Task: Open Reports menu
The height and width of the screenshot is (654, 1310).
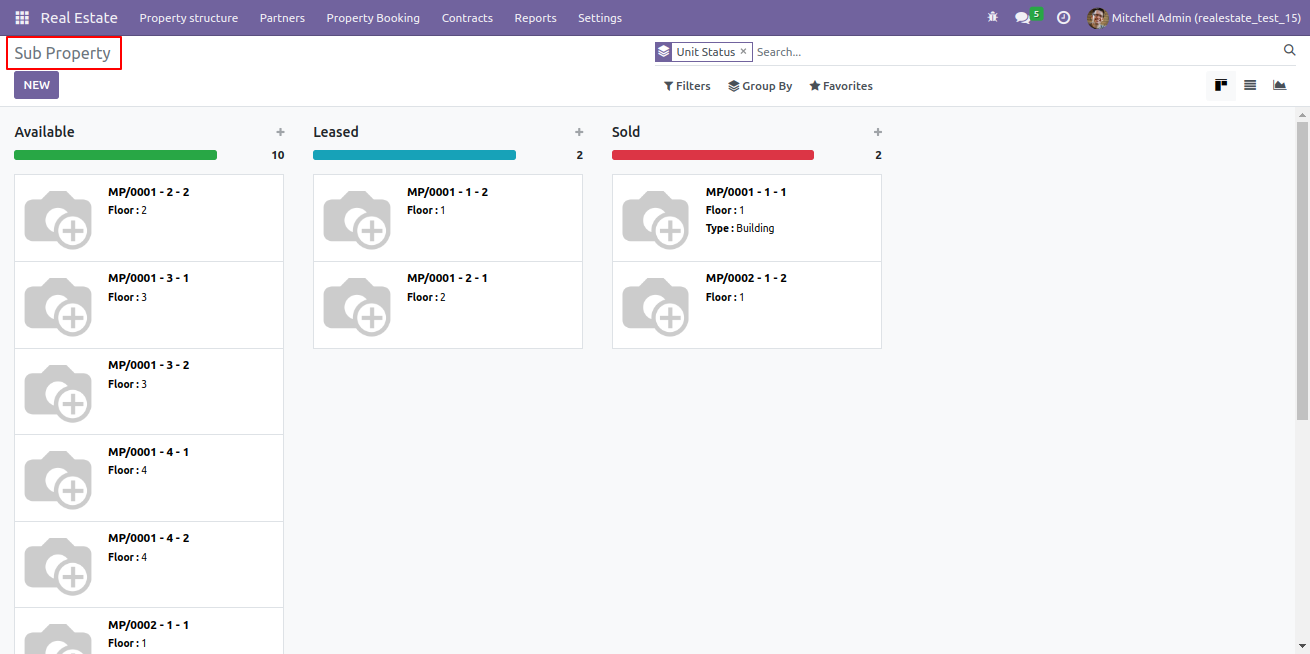Action: (x=535, y=18)
